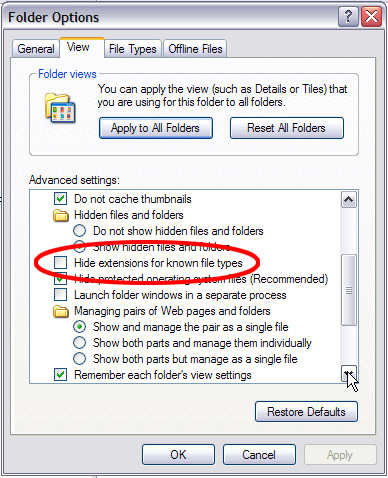Viewport: 388px width, 478px height.
Task: Close the Folder Options dialog
Action: (371, 16)
